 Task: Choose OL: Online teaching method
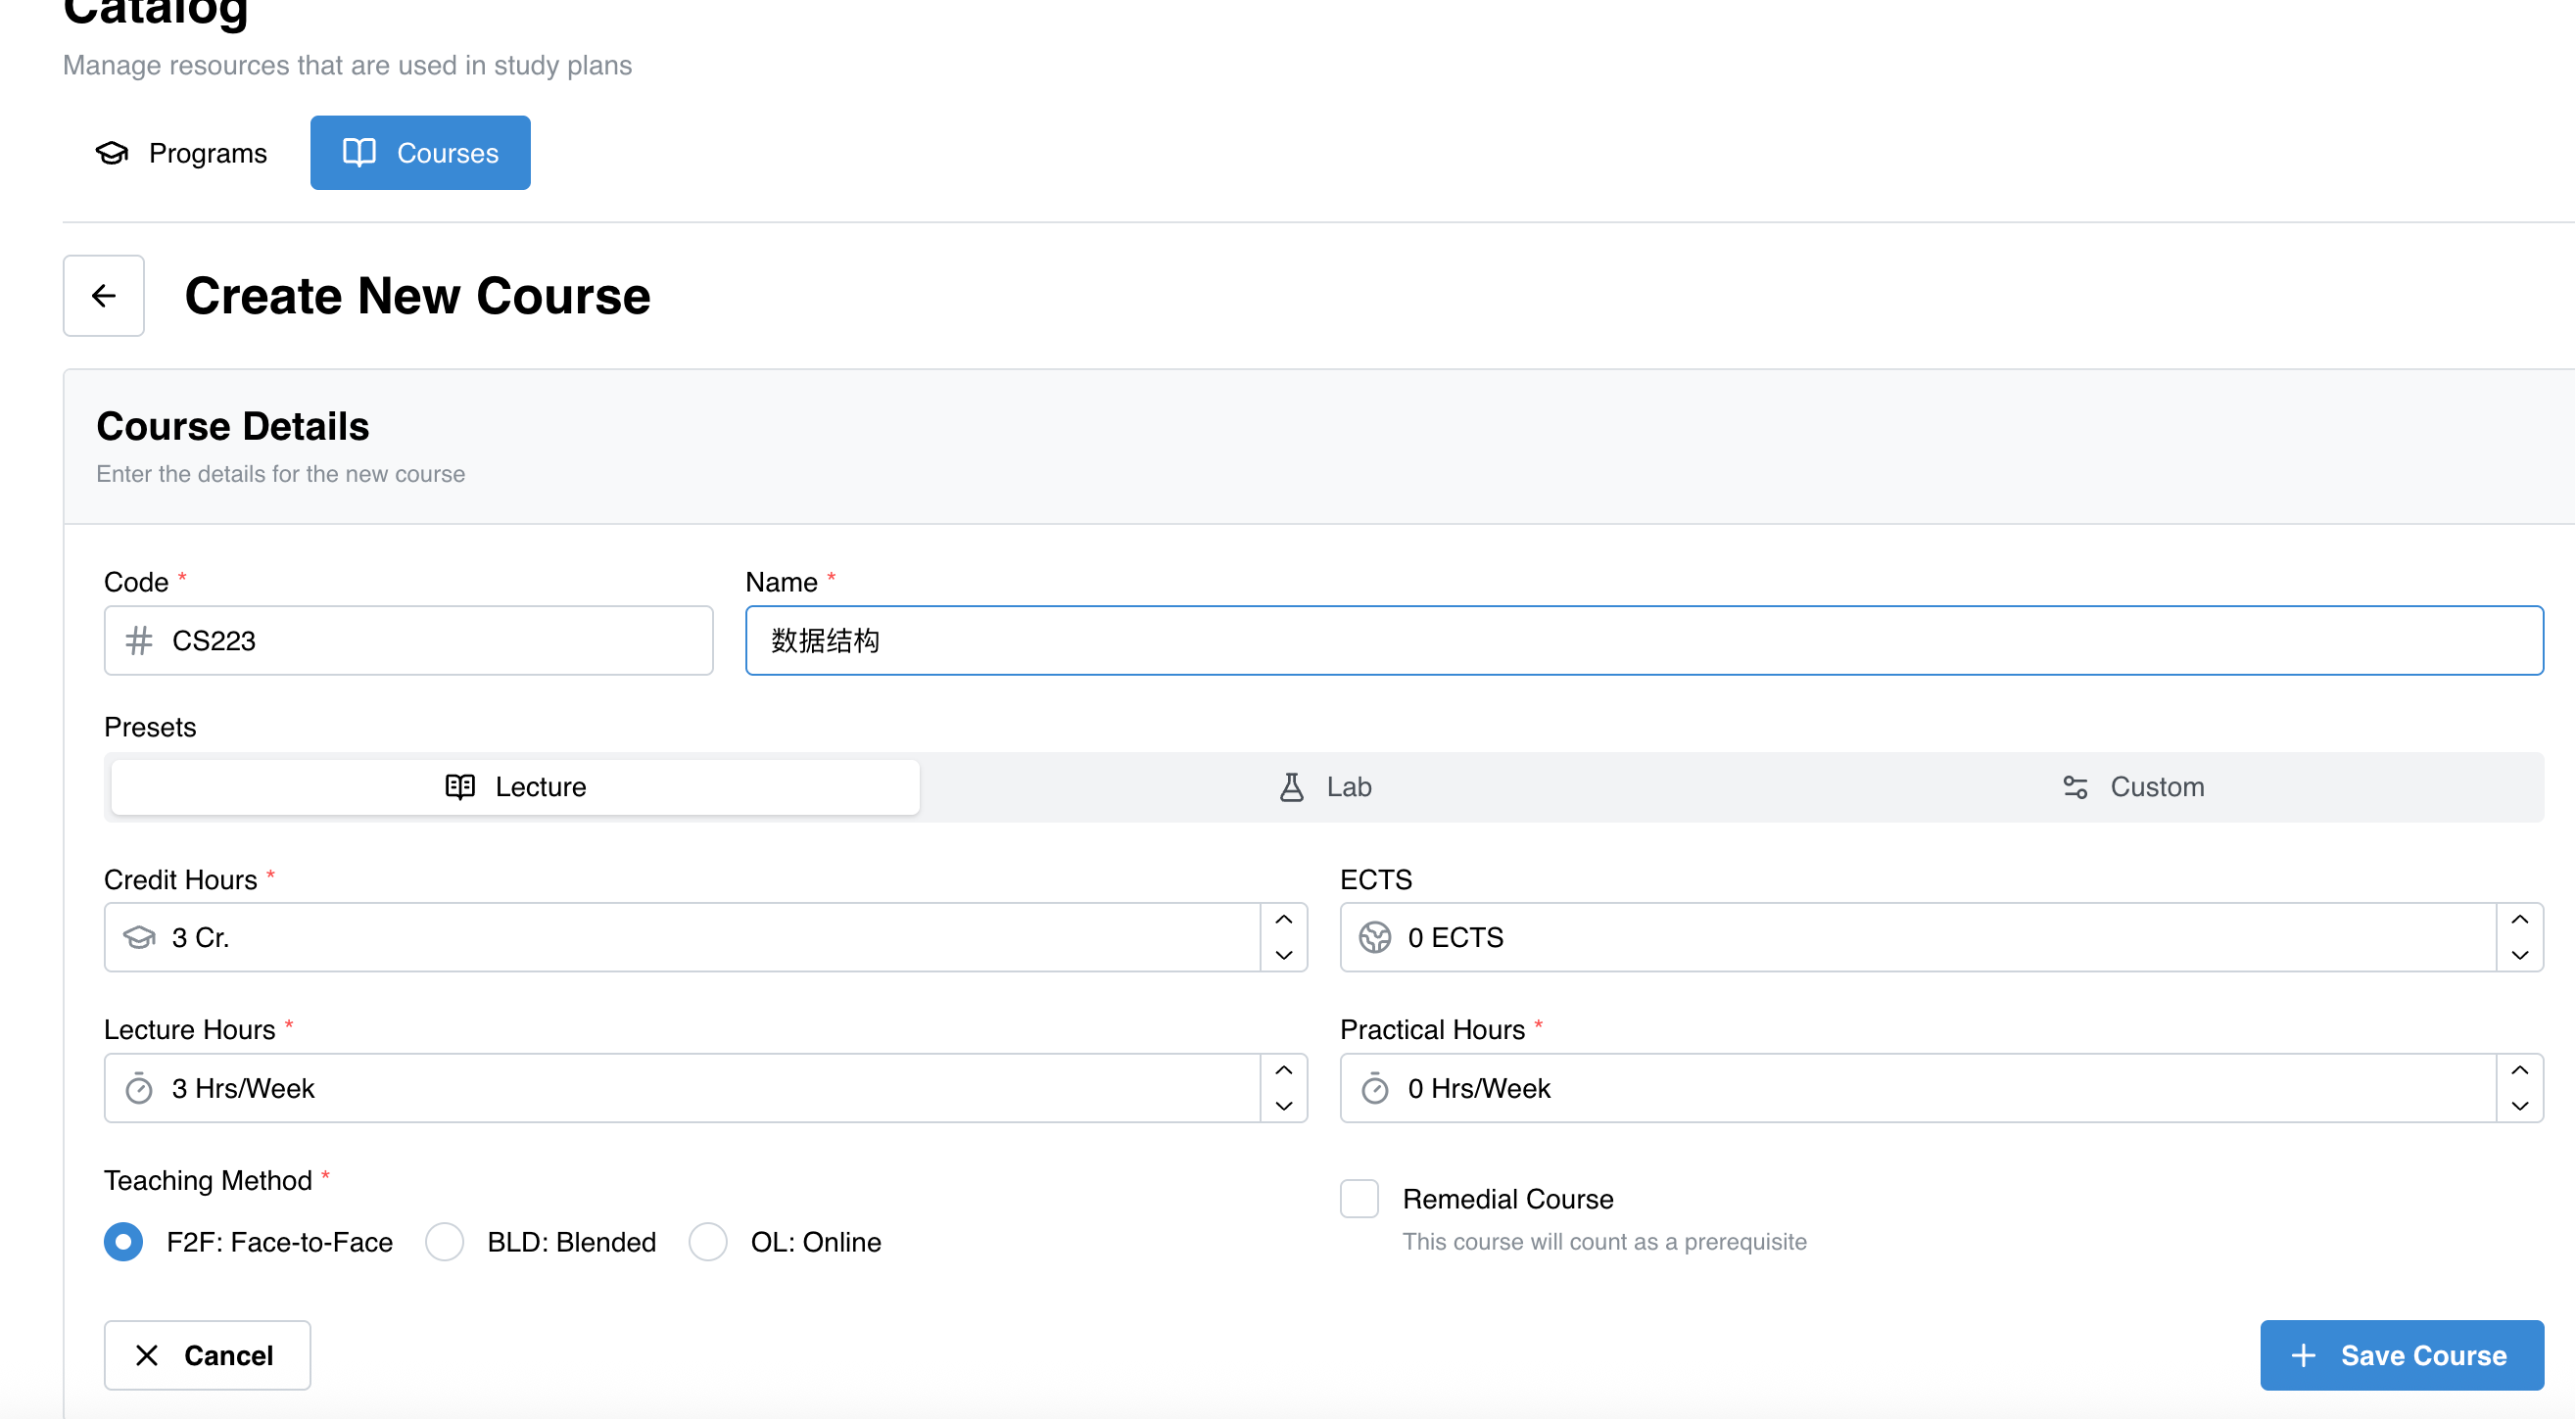[708, 1243]
